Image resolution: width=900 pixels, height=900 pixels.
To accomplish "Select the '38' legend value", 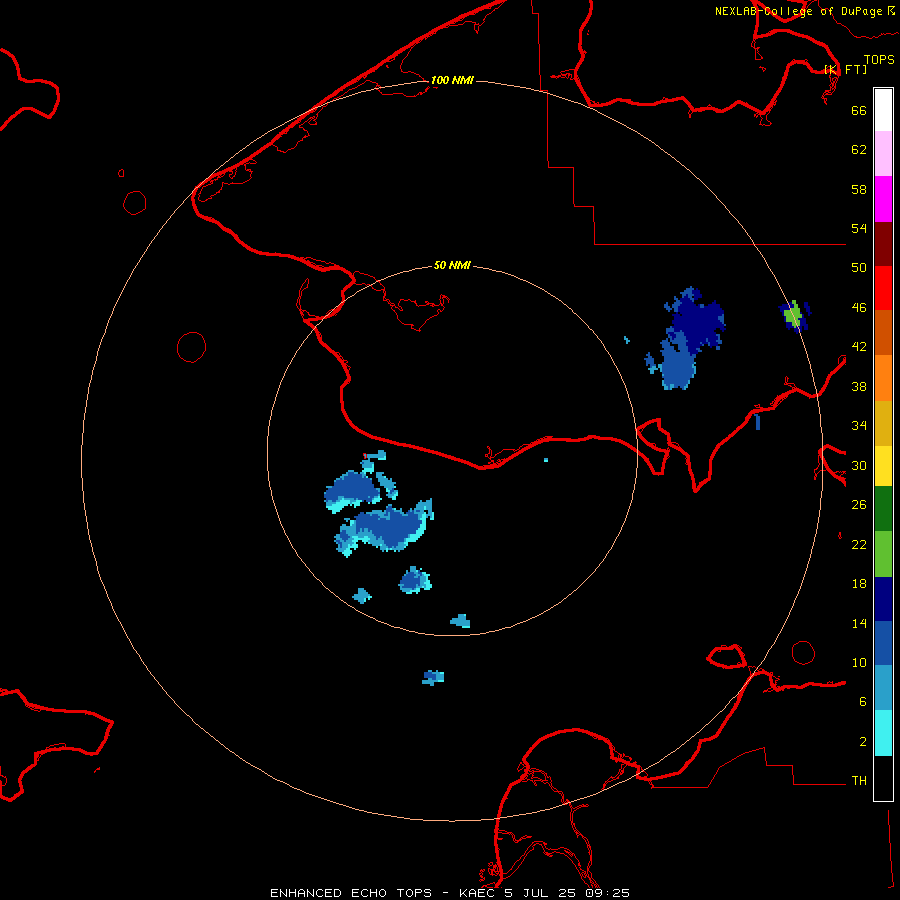I will pyautogui.click(x=859, y=386).
